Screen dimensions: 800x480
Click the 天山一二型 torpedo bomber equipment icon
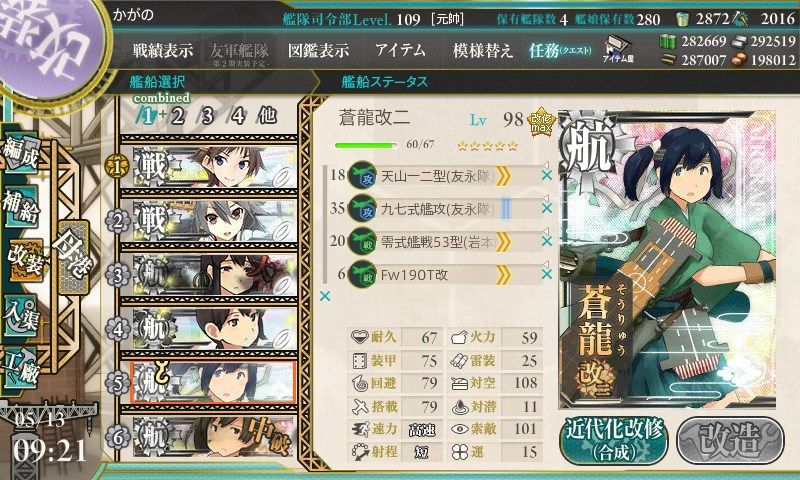click(363, 176)
